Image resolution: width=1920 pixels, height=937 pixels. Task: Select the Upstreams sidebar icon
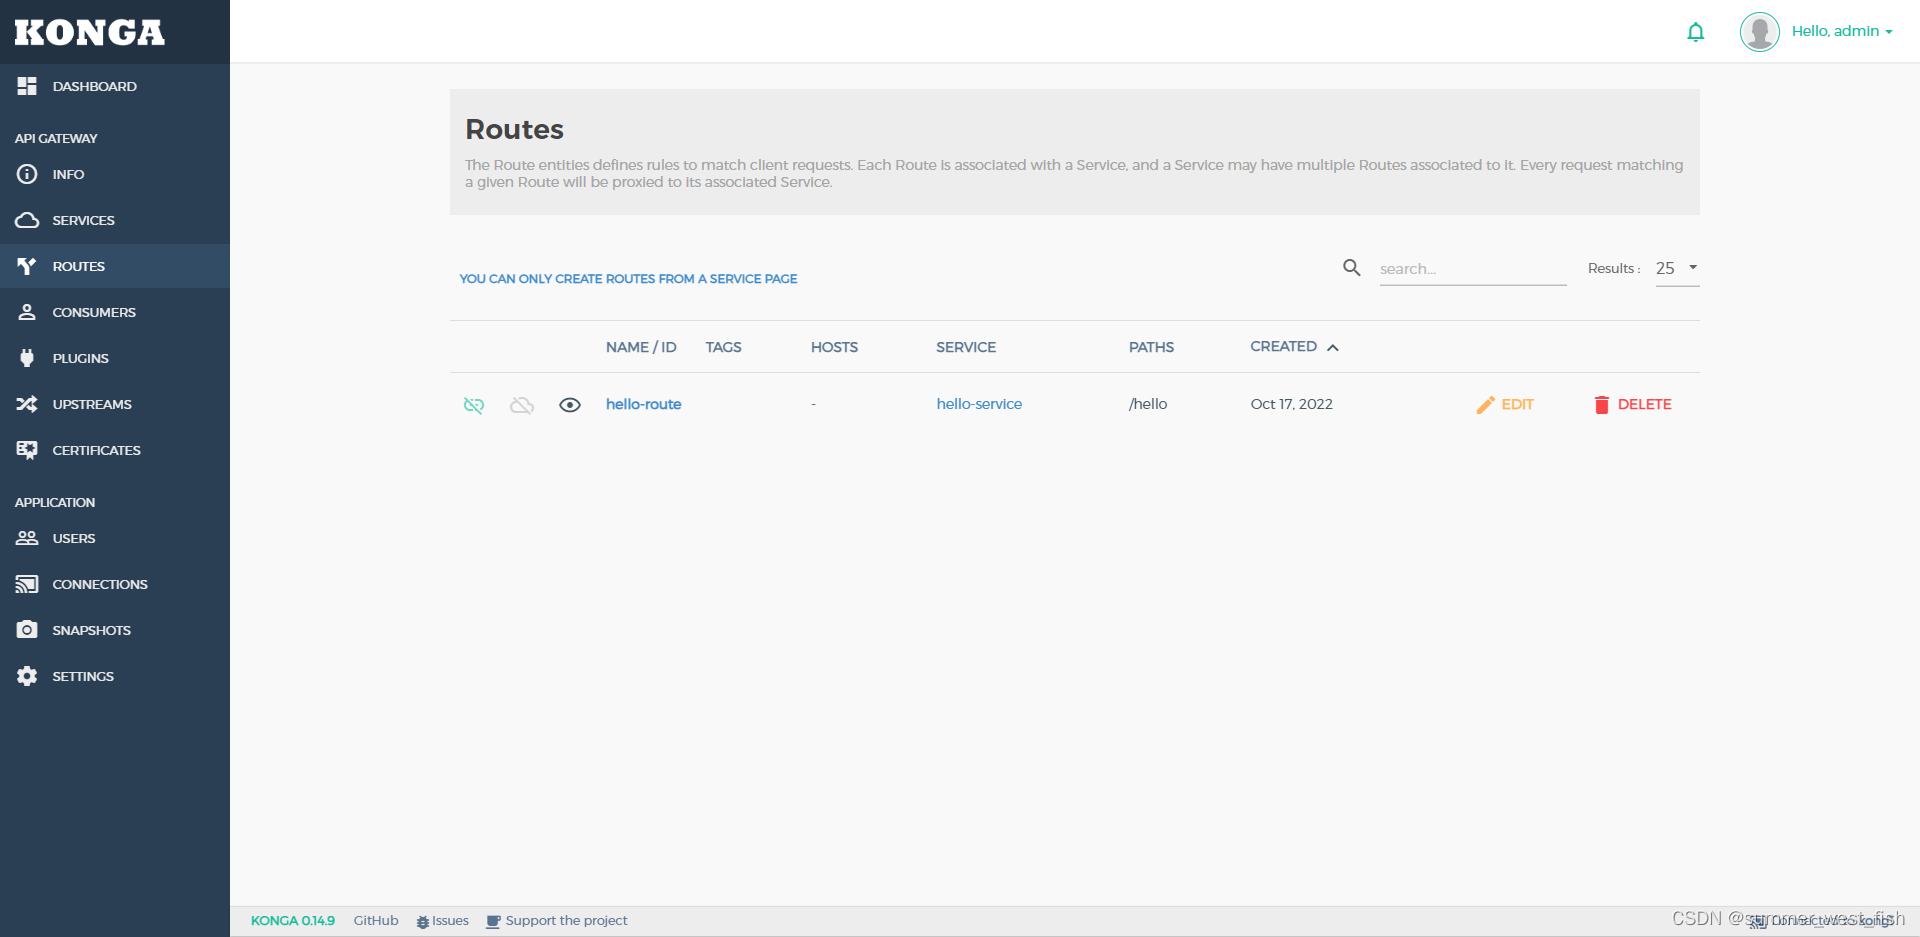coord(27,404)
